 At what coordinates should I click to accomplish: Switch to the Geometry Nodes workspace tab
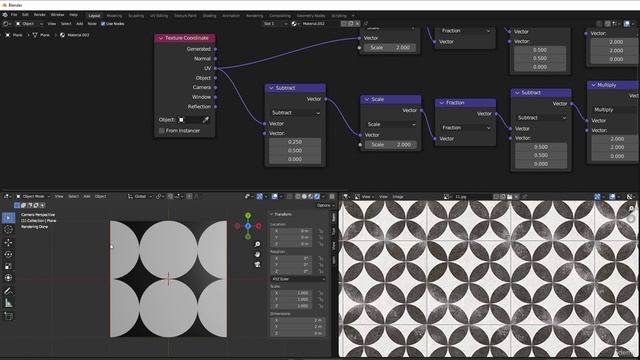tap(311, 16)
